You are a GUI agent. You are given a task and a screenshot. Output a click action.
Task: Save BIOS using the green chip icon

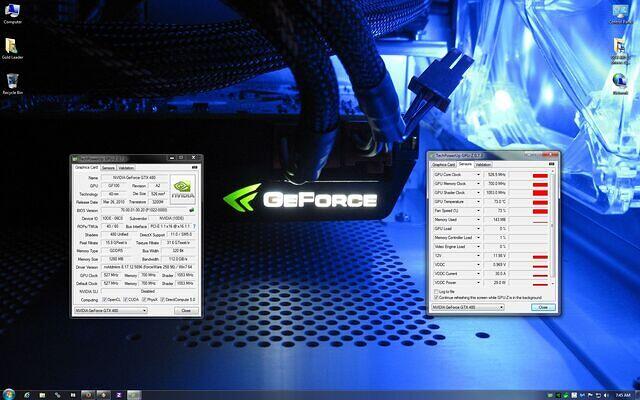click(191, 210)
